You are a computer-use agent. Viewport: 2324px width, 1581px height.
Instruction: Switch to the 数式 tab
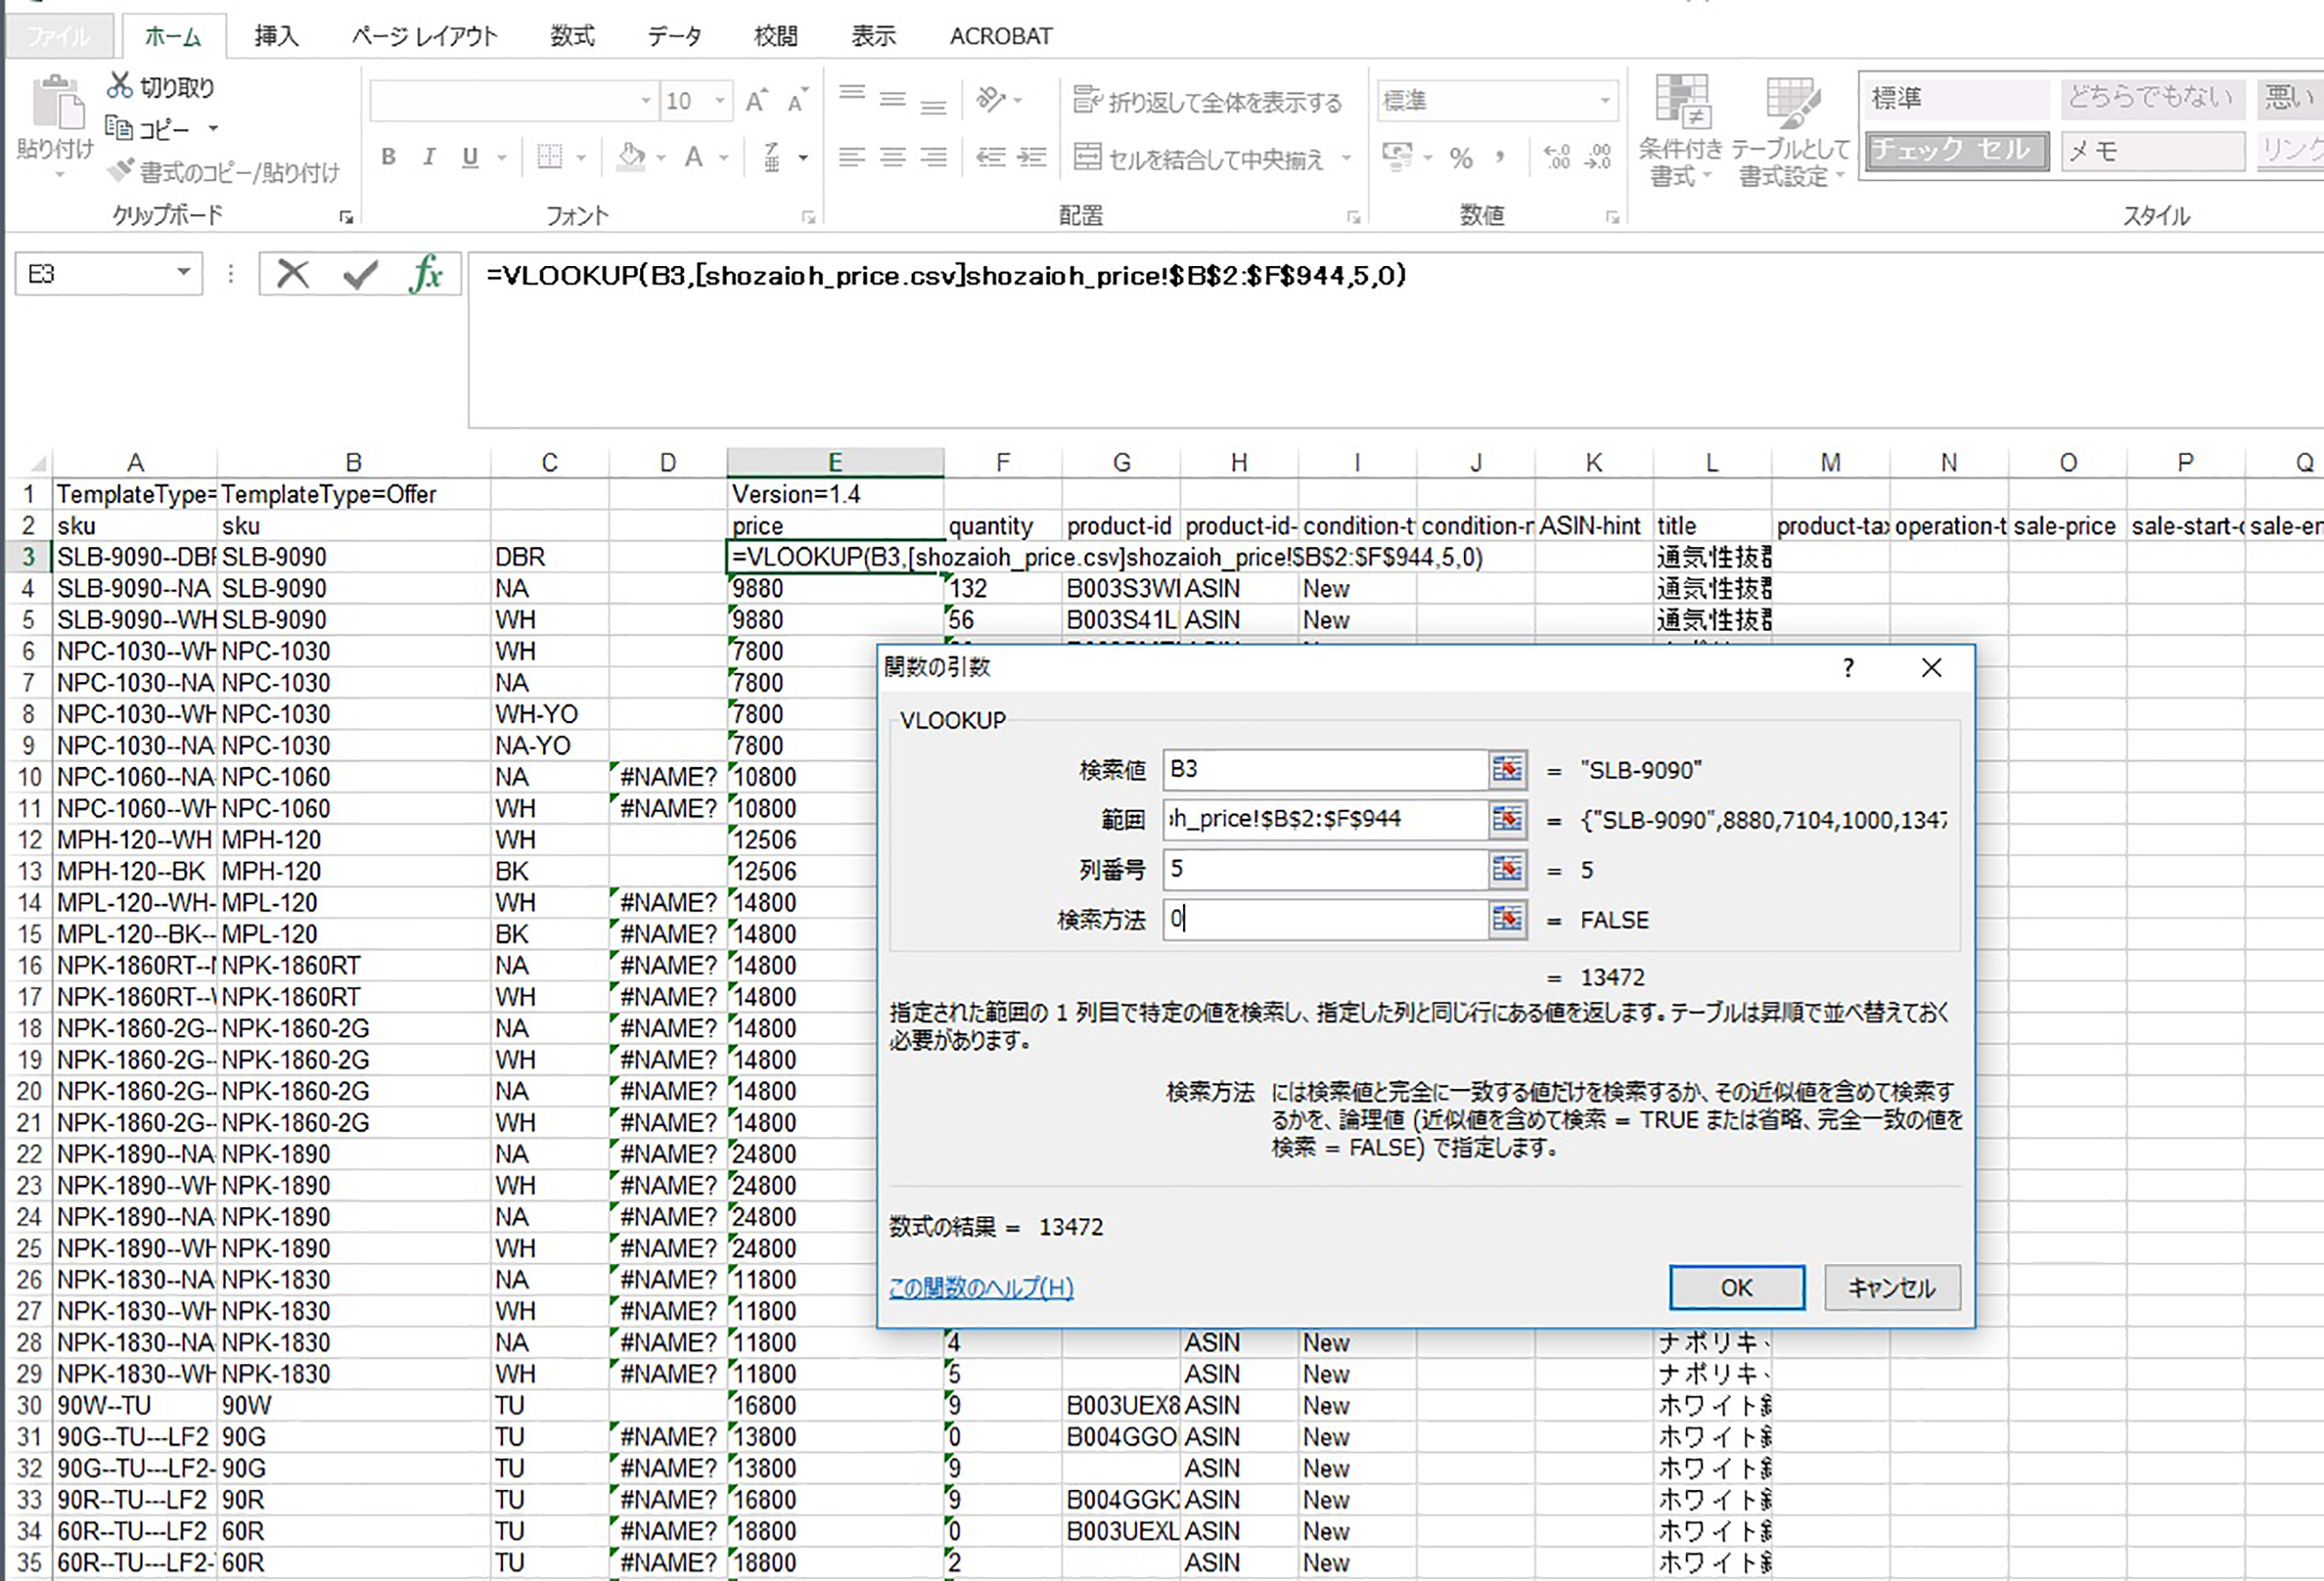point(572,36)
